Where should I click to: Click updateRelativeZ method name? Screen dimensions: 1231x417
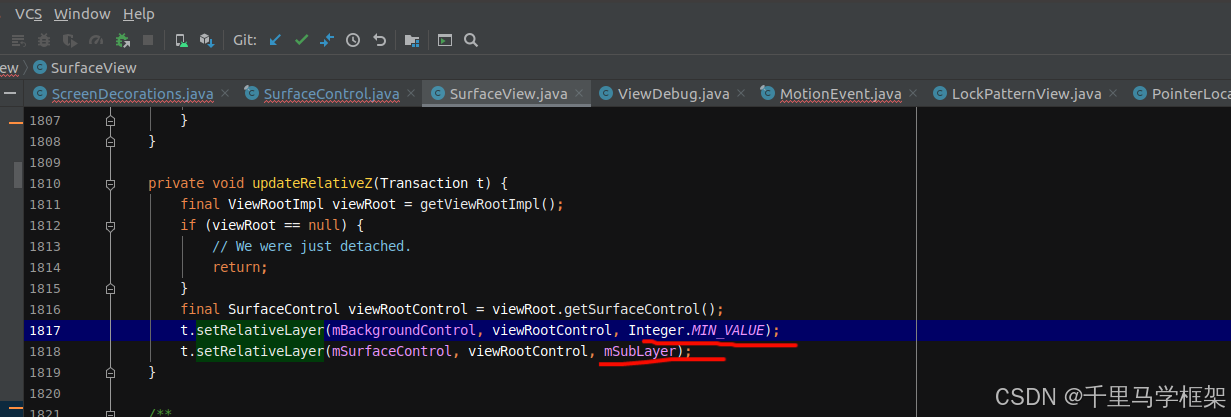314,183
